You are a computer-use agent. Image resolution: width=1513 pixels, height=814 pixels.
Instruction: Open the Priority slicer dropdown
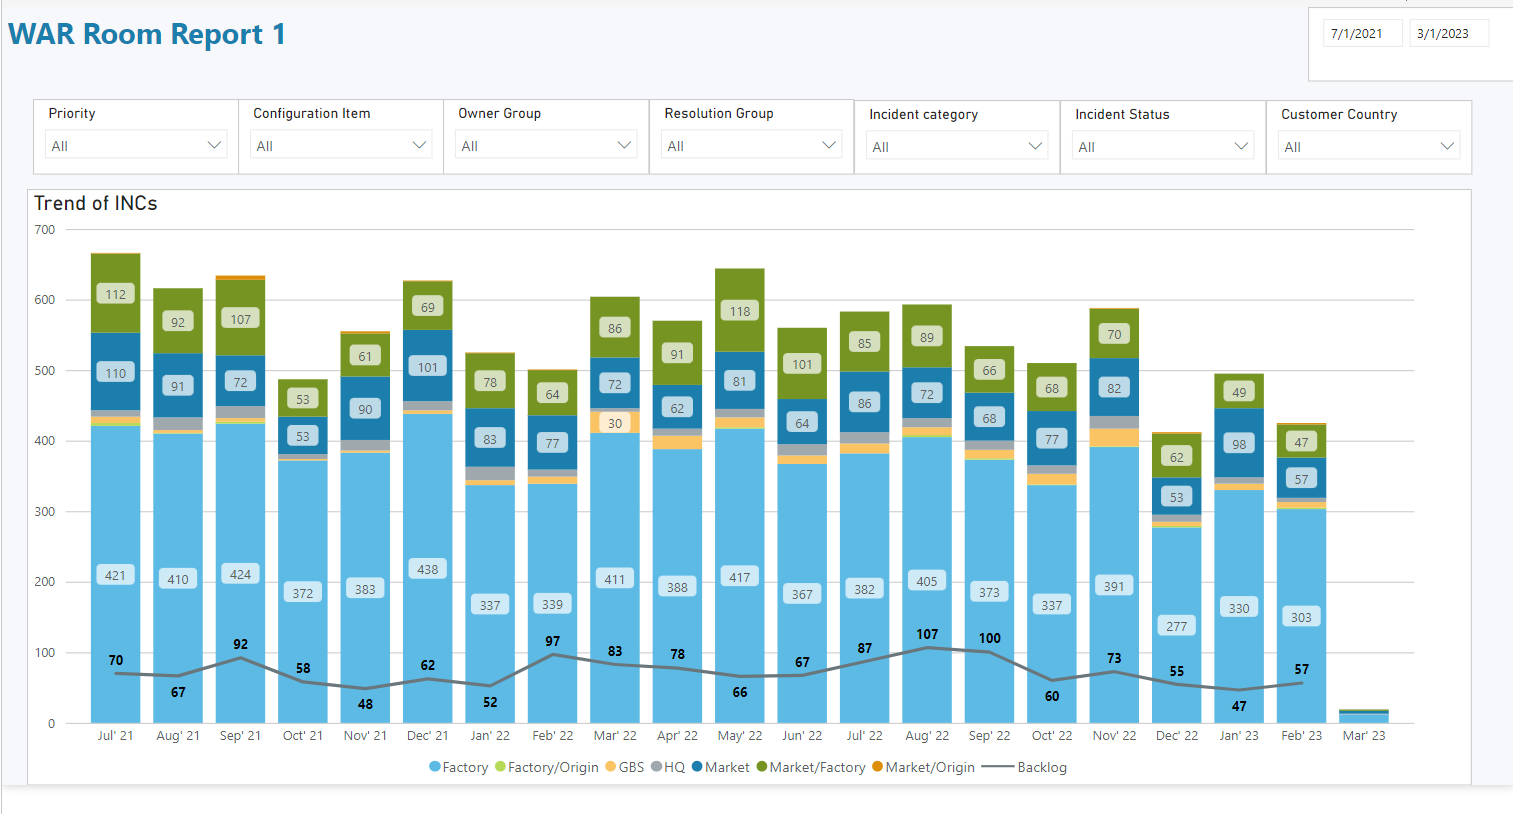coord(137,145)
